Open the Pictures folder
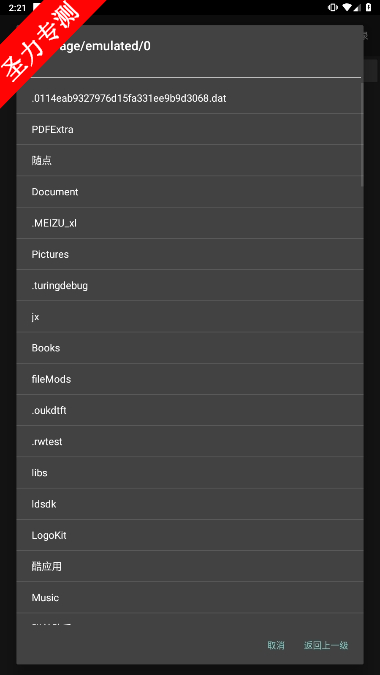This screenshot has width=380, height=675. (190, 254)
